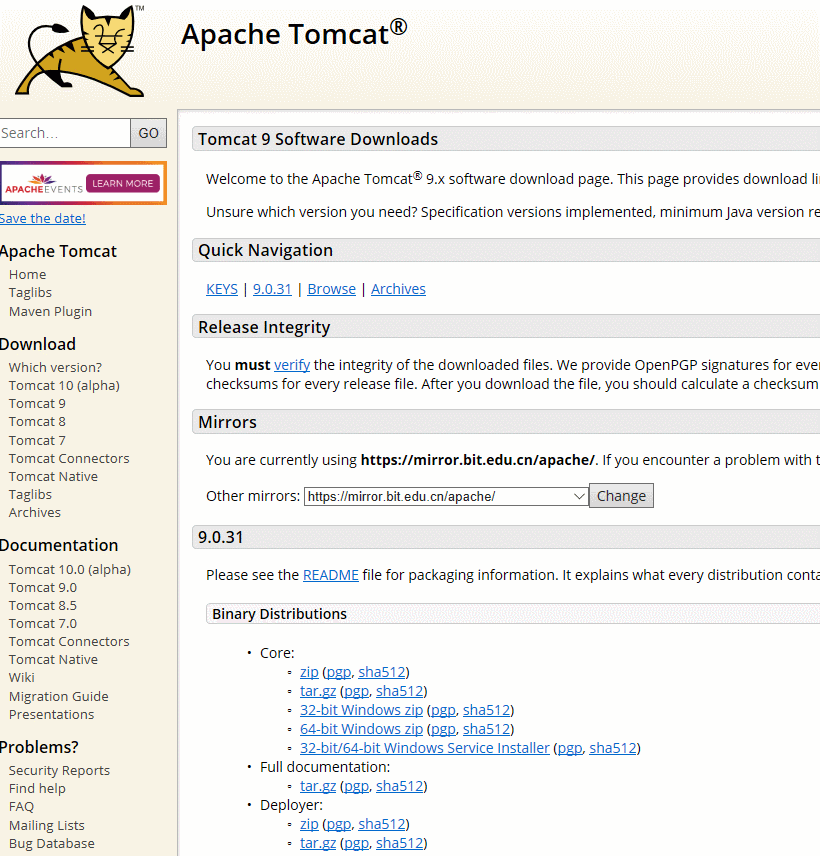Screen dimensions: 820x856
Task: Open Tomcat 7.0 documentation
Action: click(x=43, y=623)
